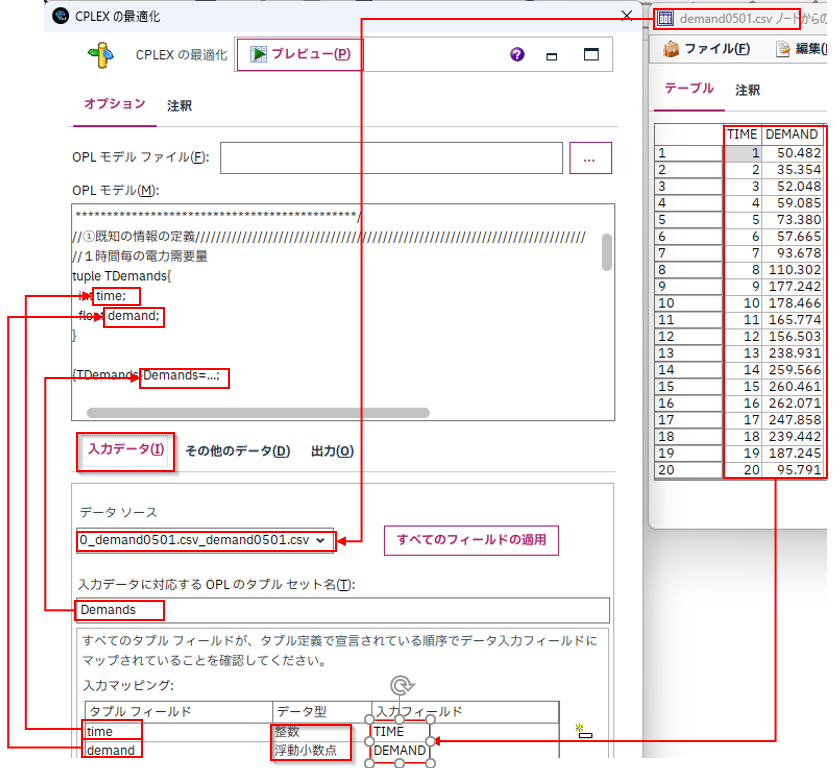The height and width of the screenshot is (768, 837).
Task: Click the OPL モデル ファイル input field
Action: [391, 157]
